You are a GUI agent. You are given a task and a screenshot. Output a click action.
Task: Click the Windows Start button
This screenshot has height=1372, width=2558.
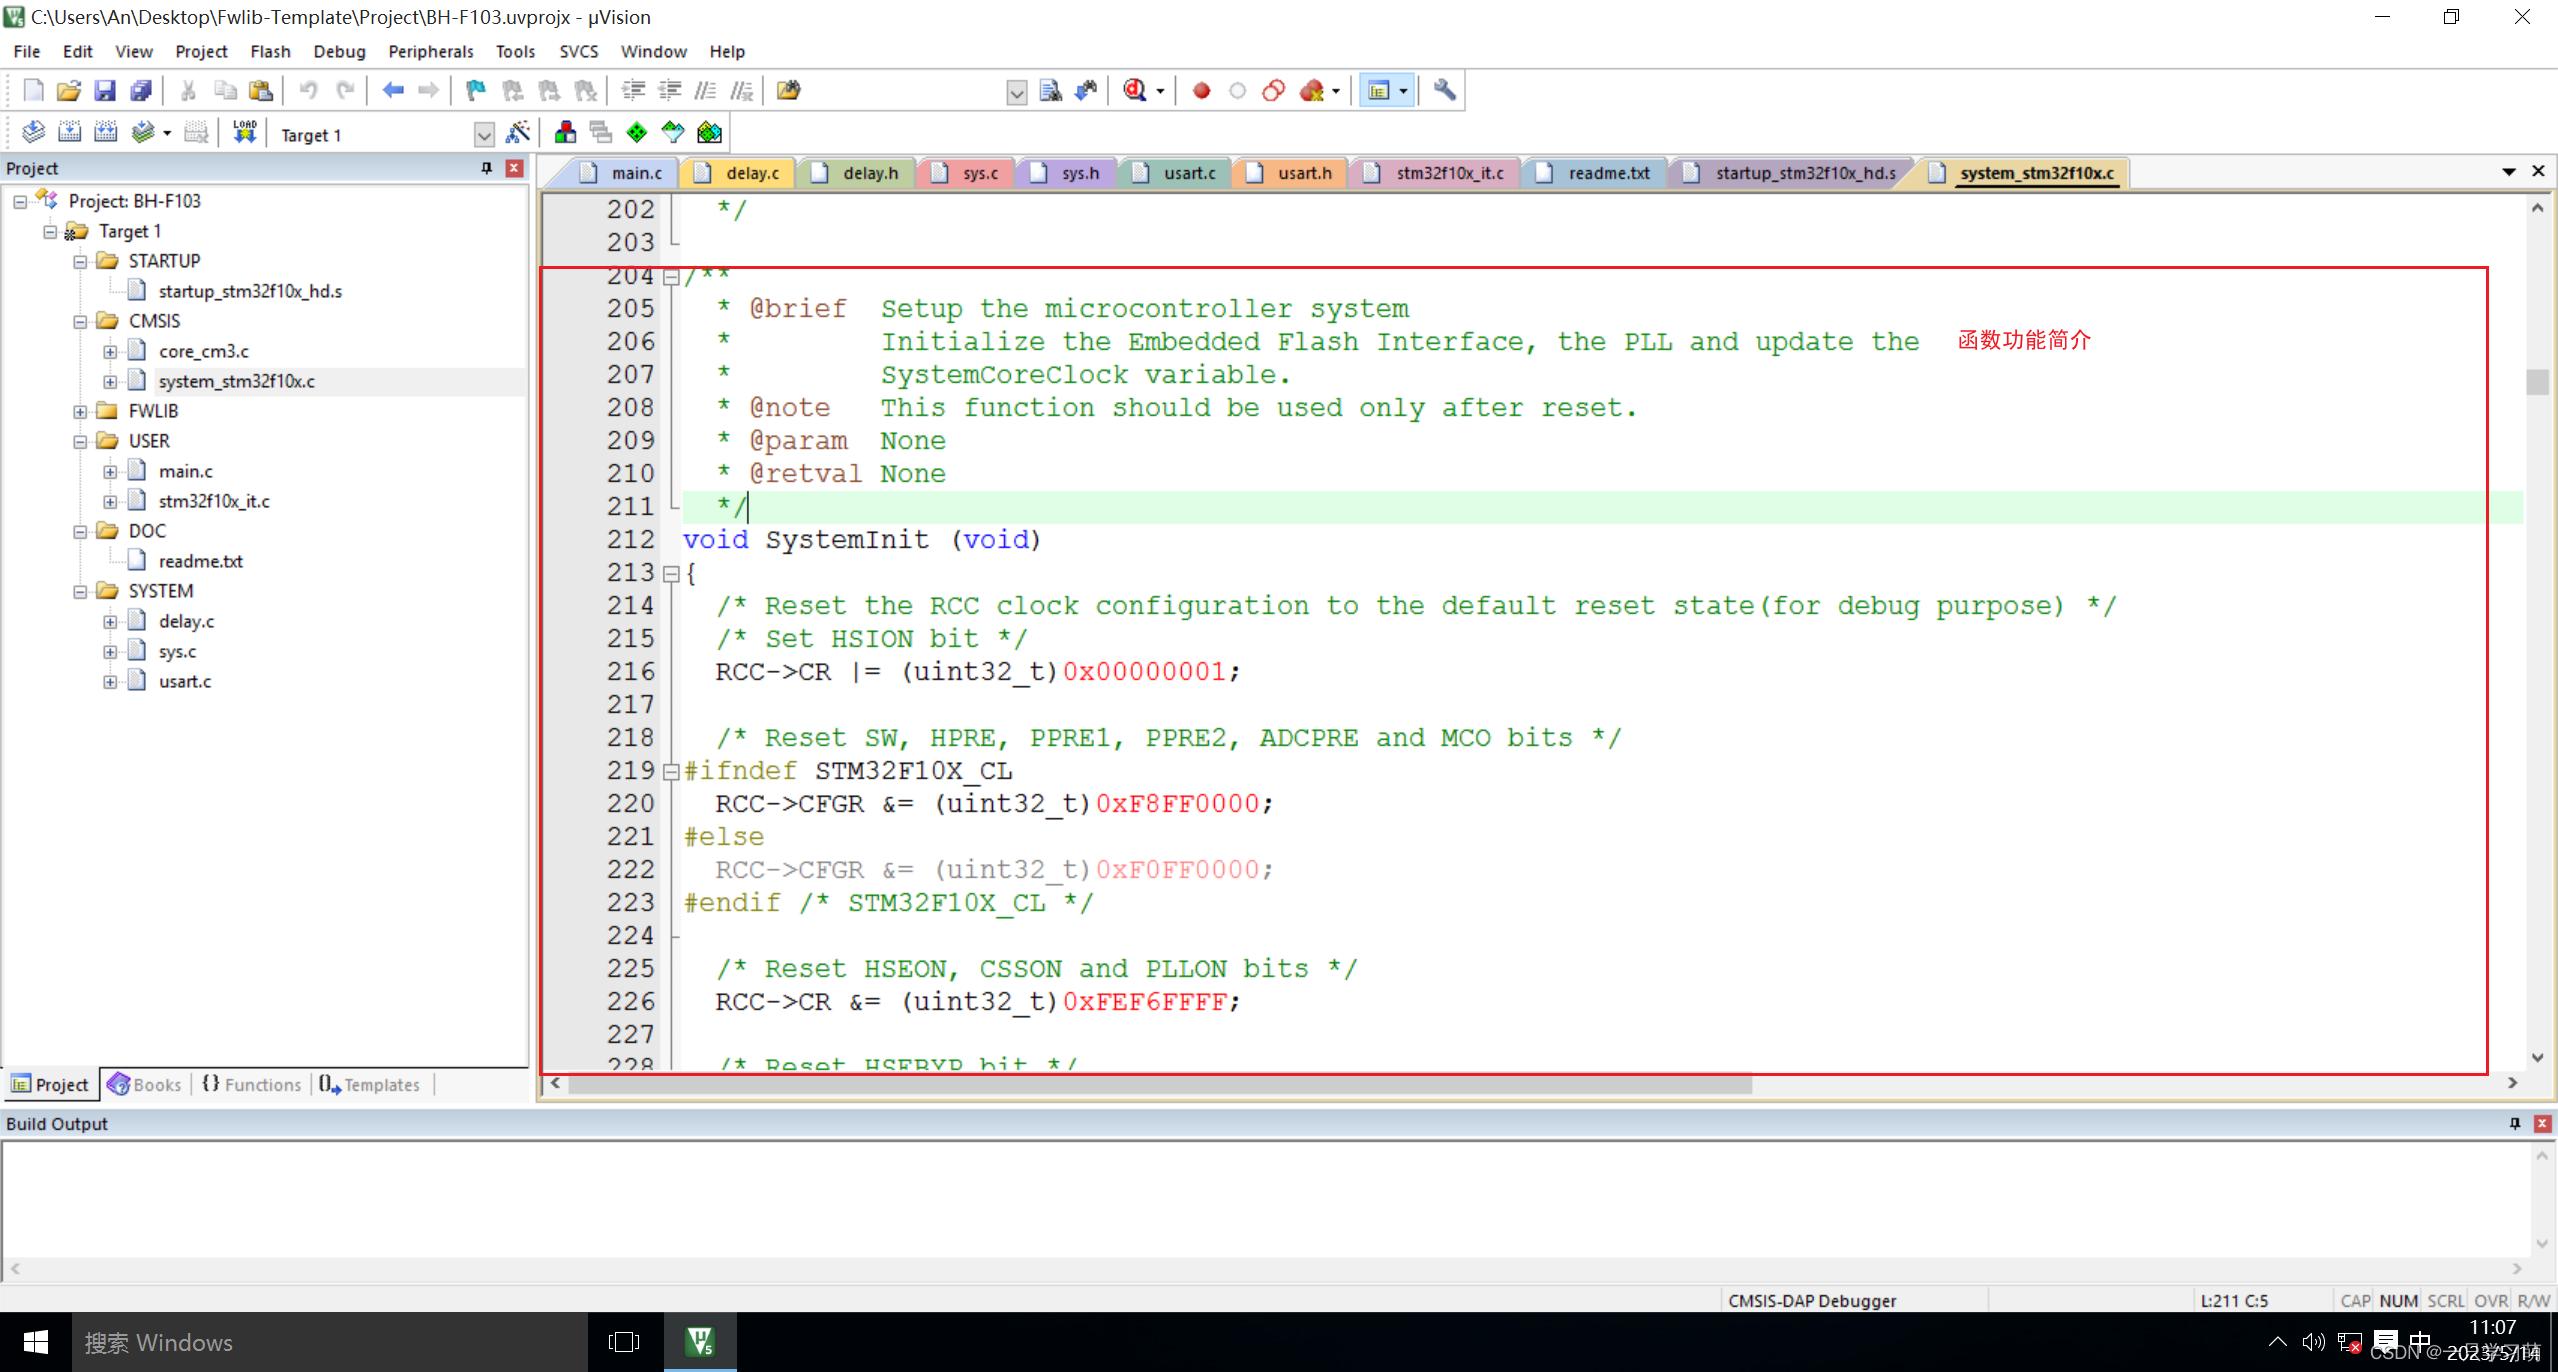(36, 1342)
